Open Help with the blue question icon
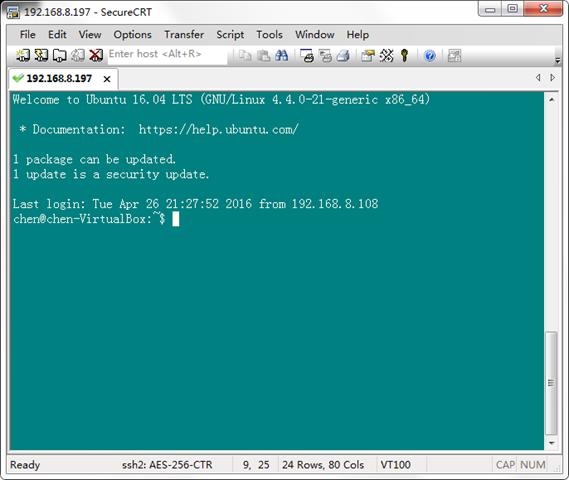Viewport: 569px width, 480px height. (430, 56)
